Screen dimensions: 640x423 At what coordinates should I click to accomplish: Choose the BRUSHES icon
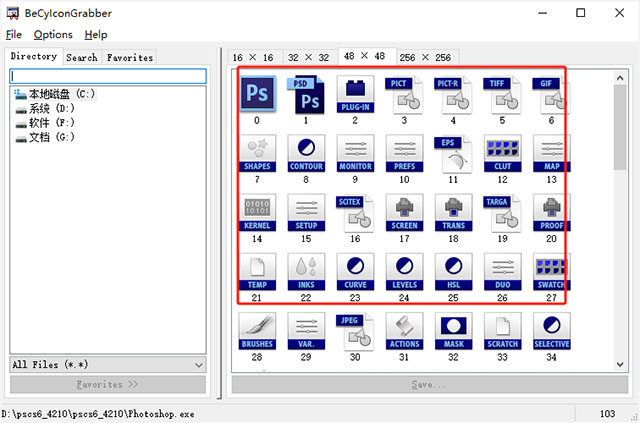coord(257,329)
